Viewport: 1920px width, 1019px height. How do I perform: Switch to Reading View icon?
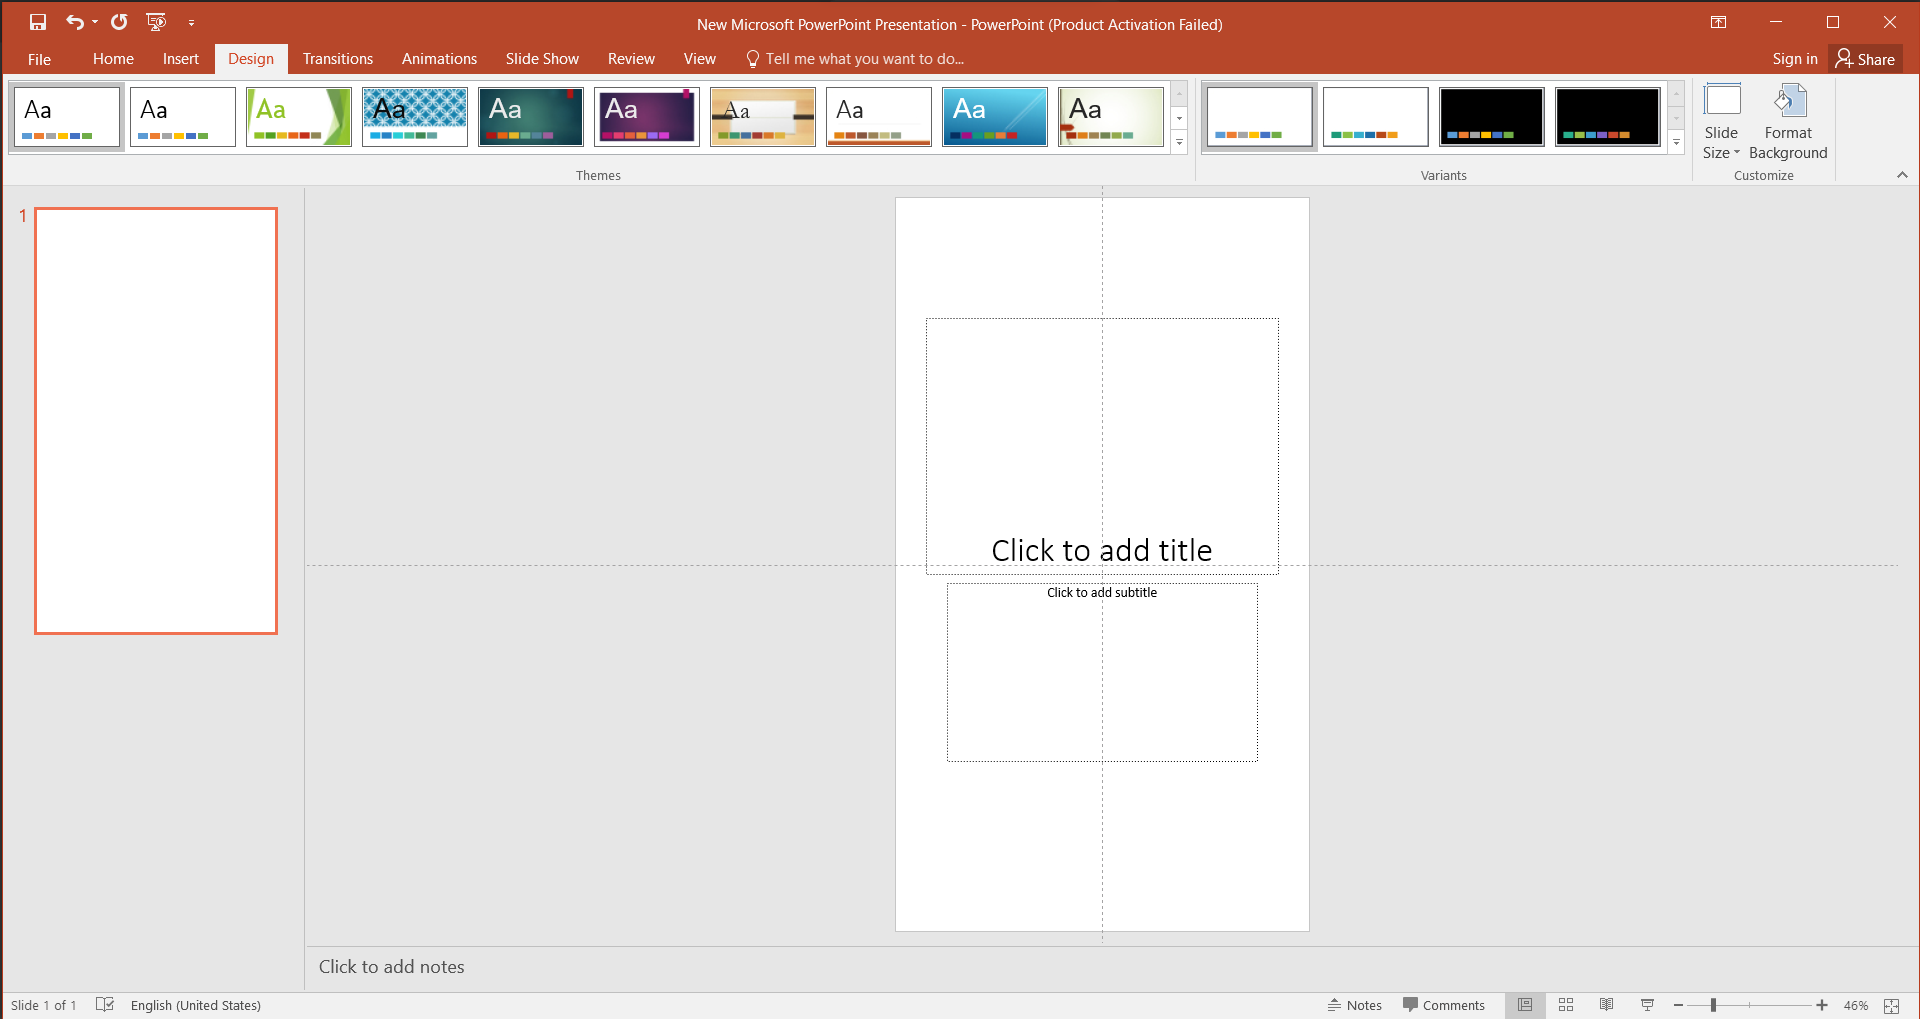click(1606, 1005)
